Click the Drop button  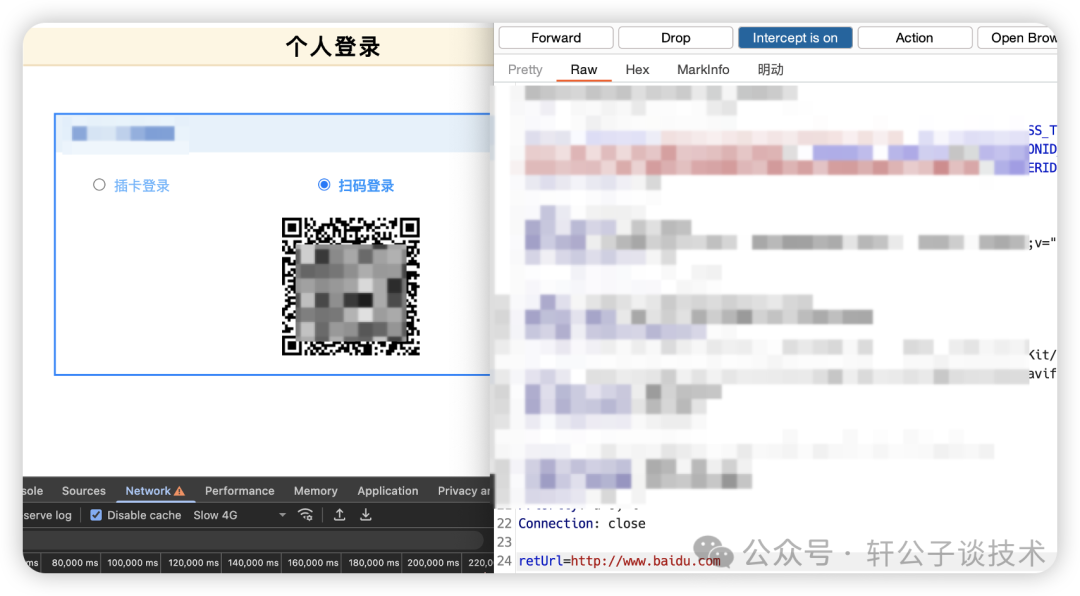[x=676, y=38]
